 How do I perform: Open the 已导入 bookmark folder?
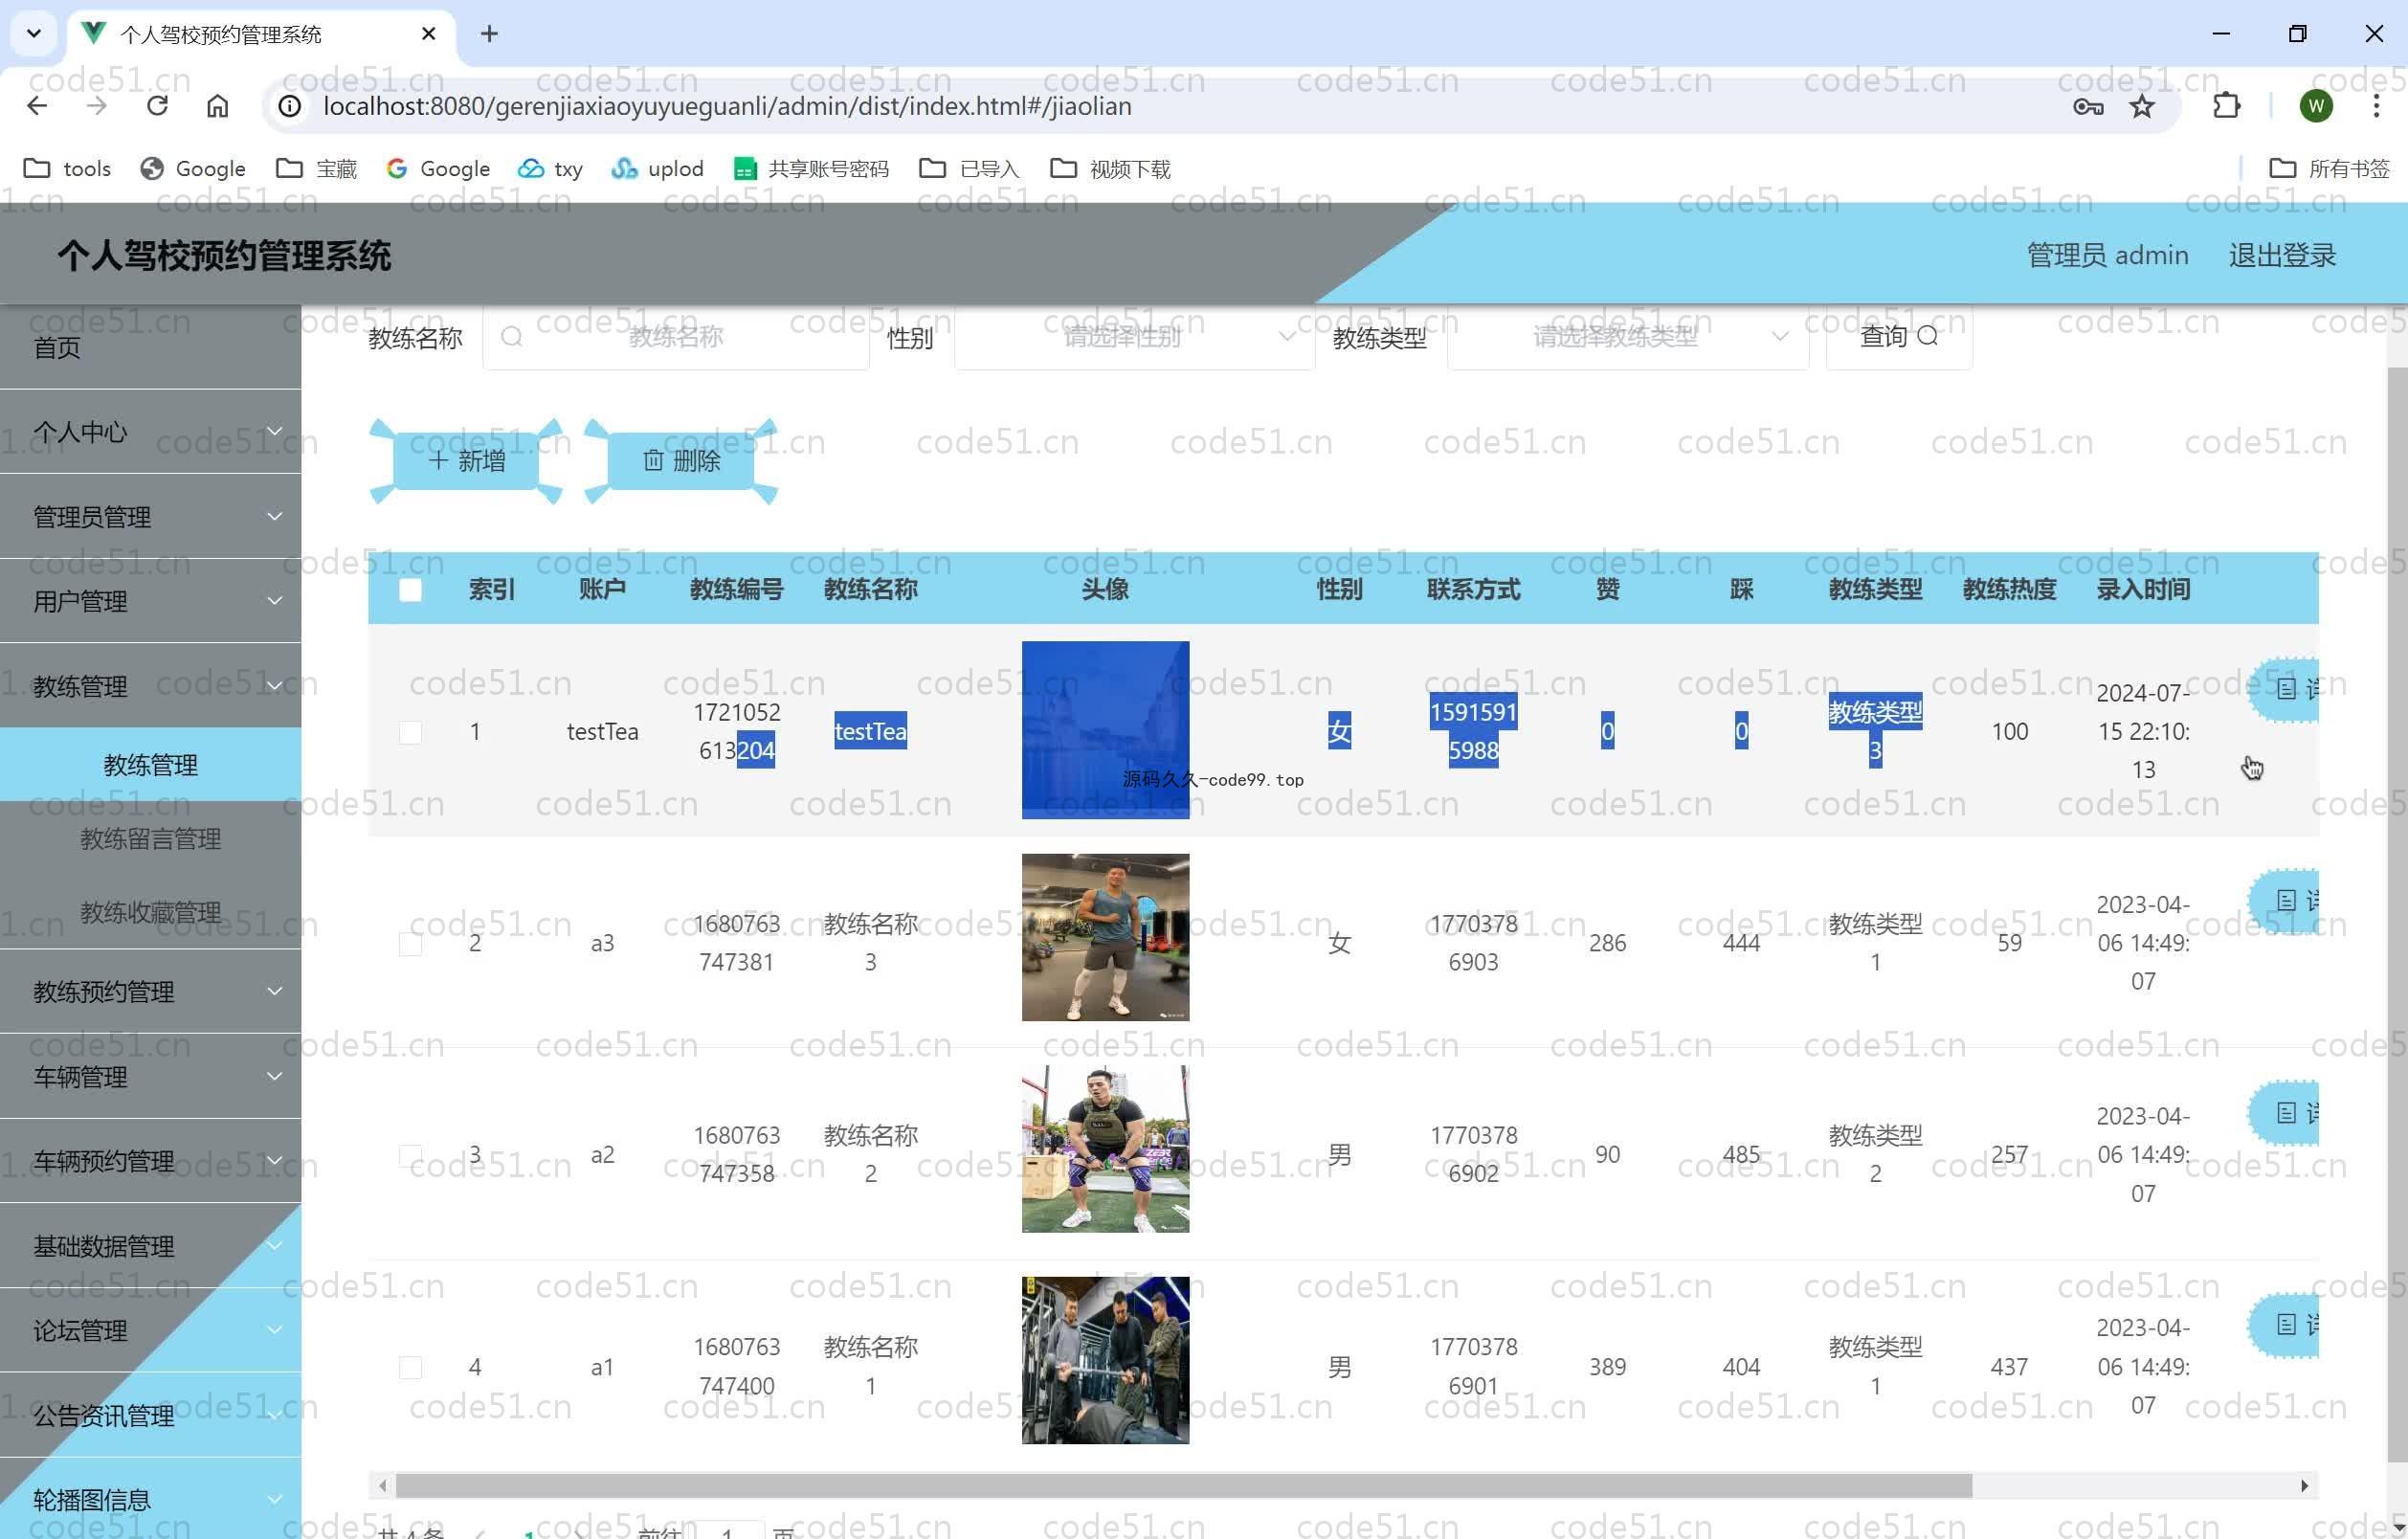[969, 169]
